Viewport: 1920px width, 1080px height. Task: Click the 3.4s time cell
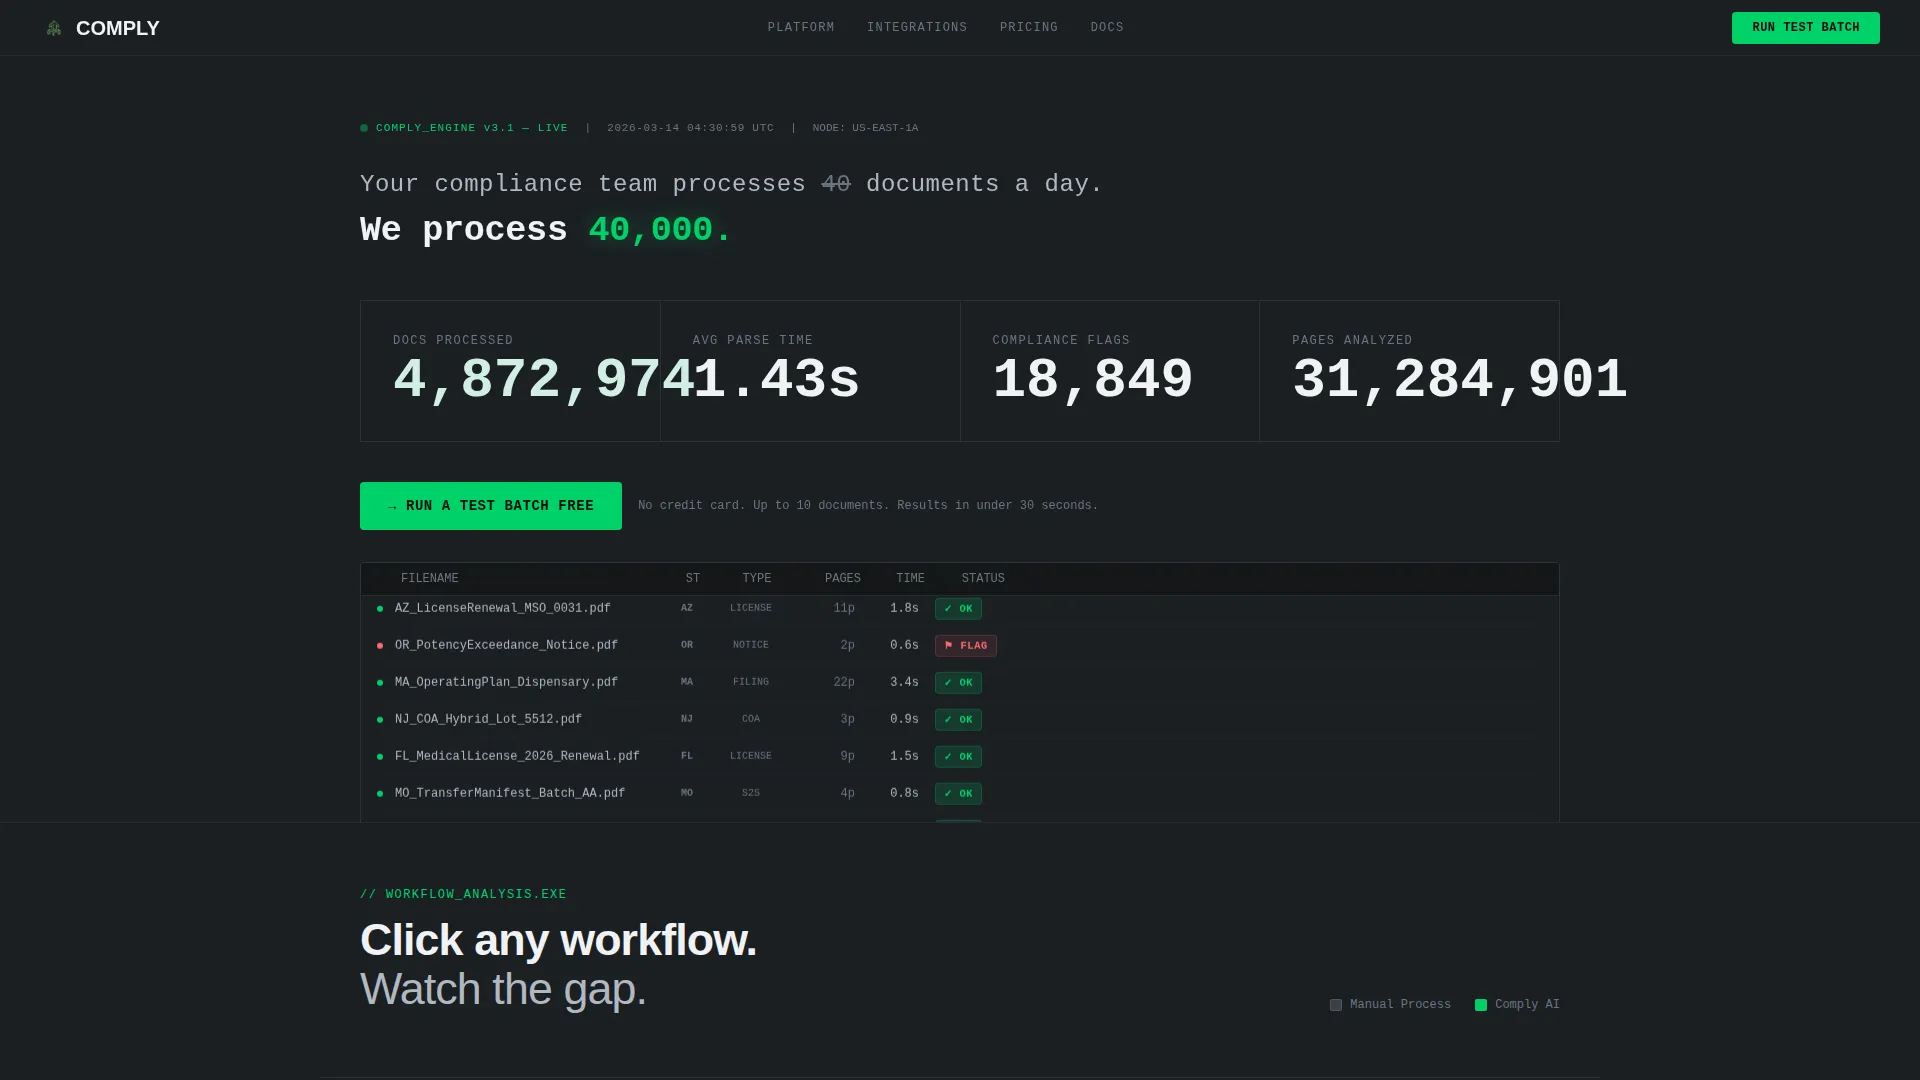coord(904,682)
